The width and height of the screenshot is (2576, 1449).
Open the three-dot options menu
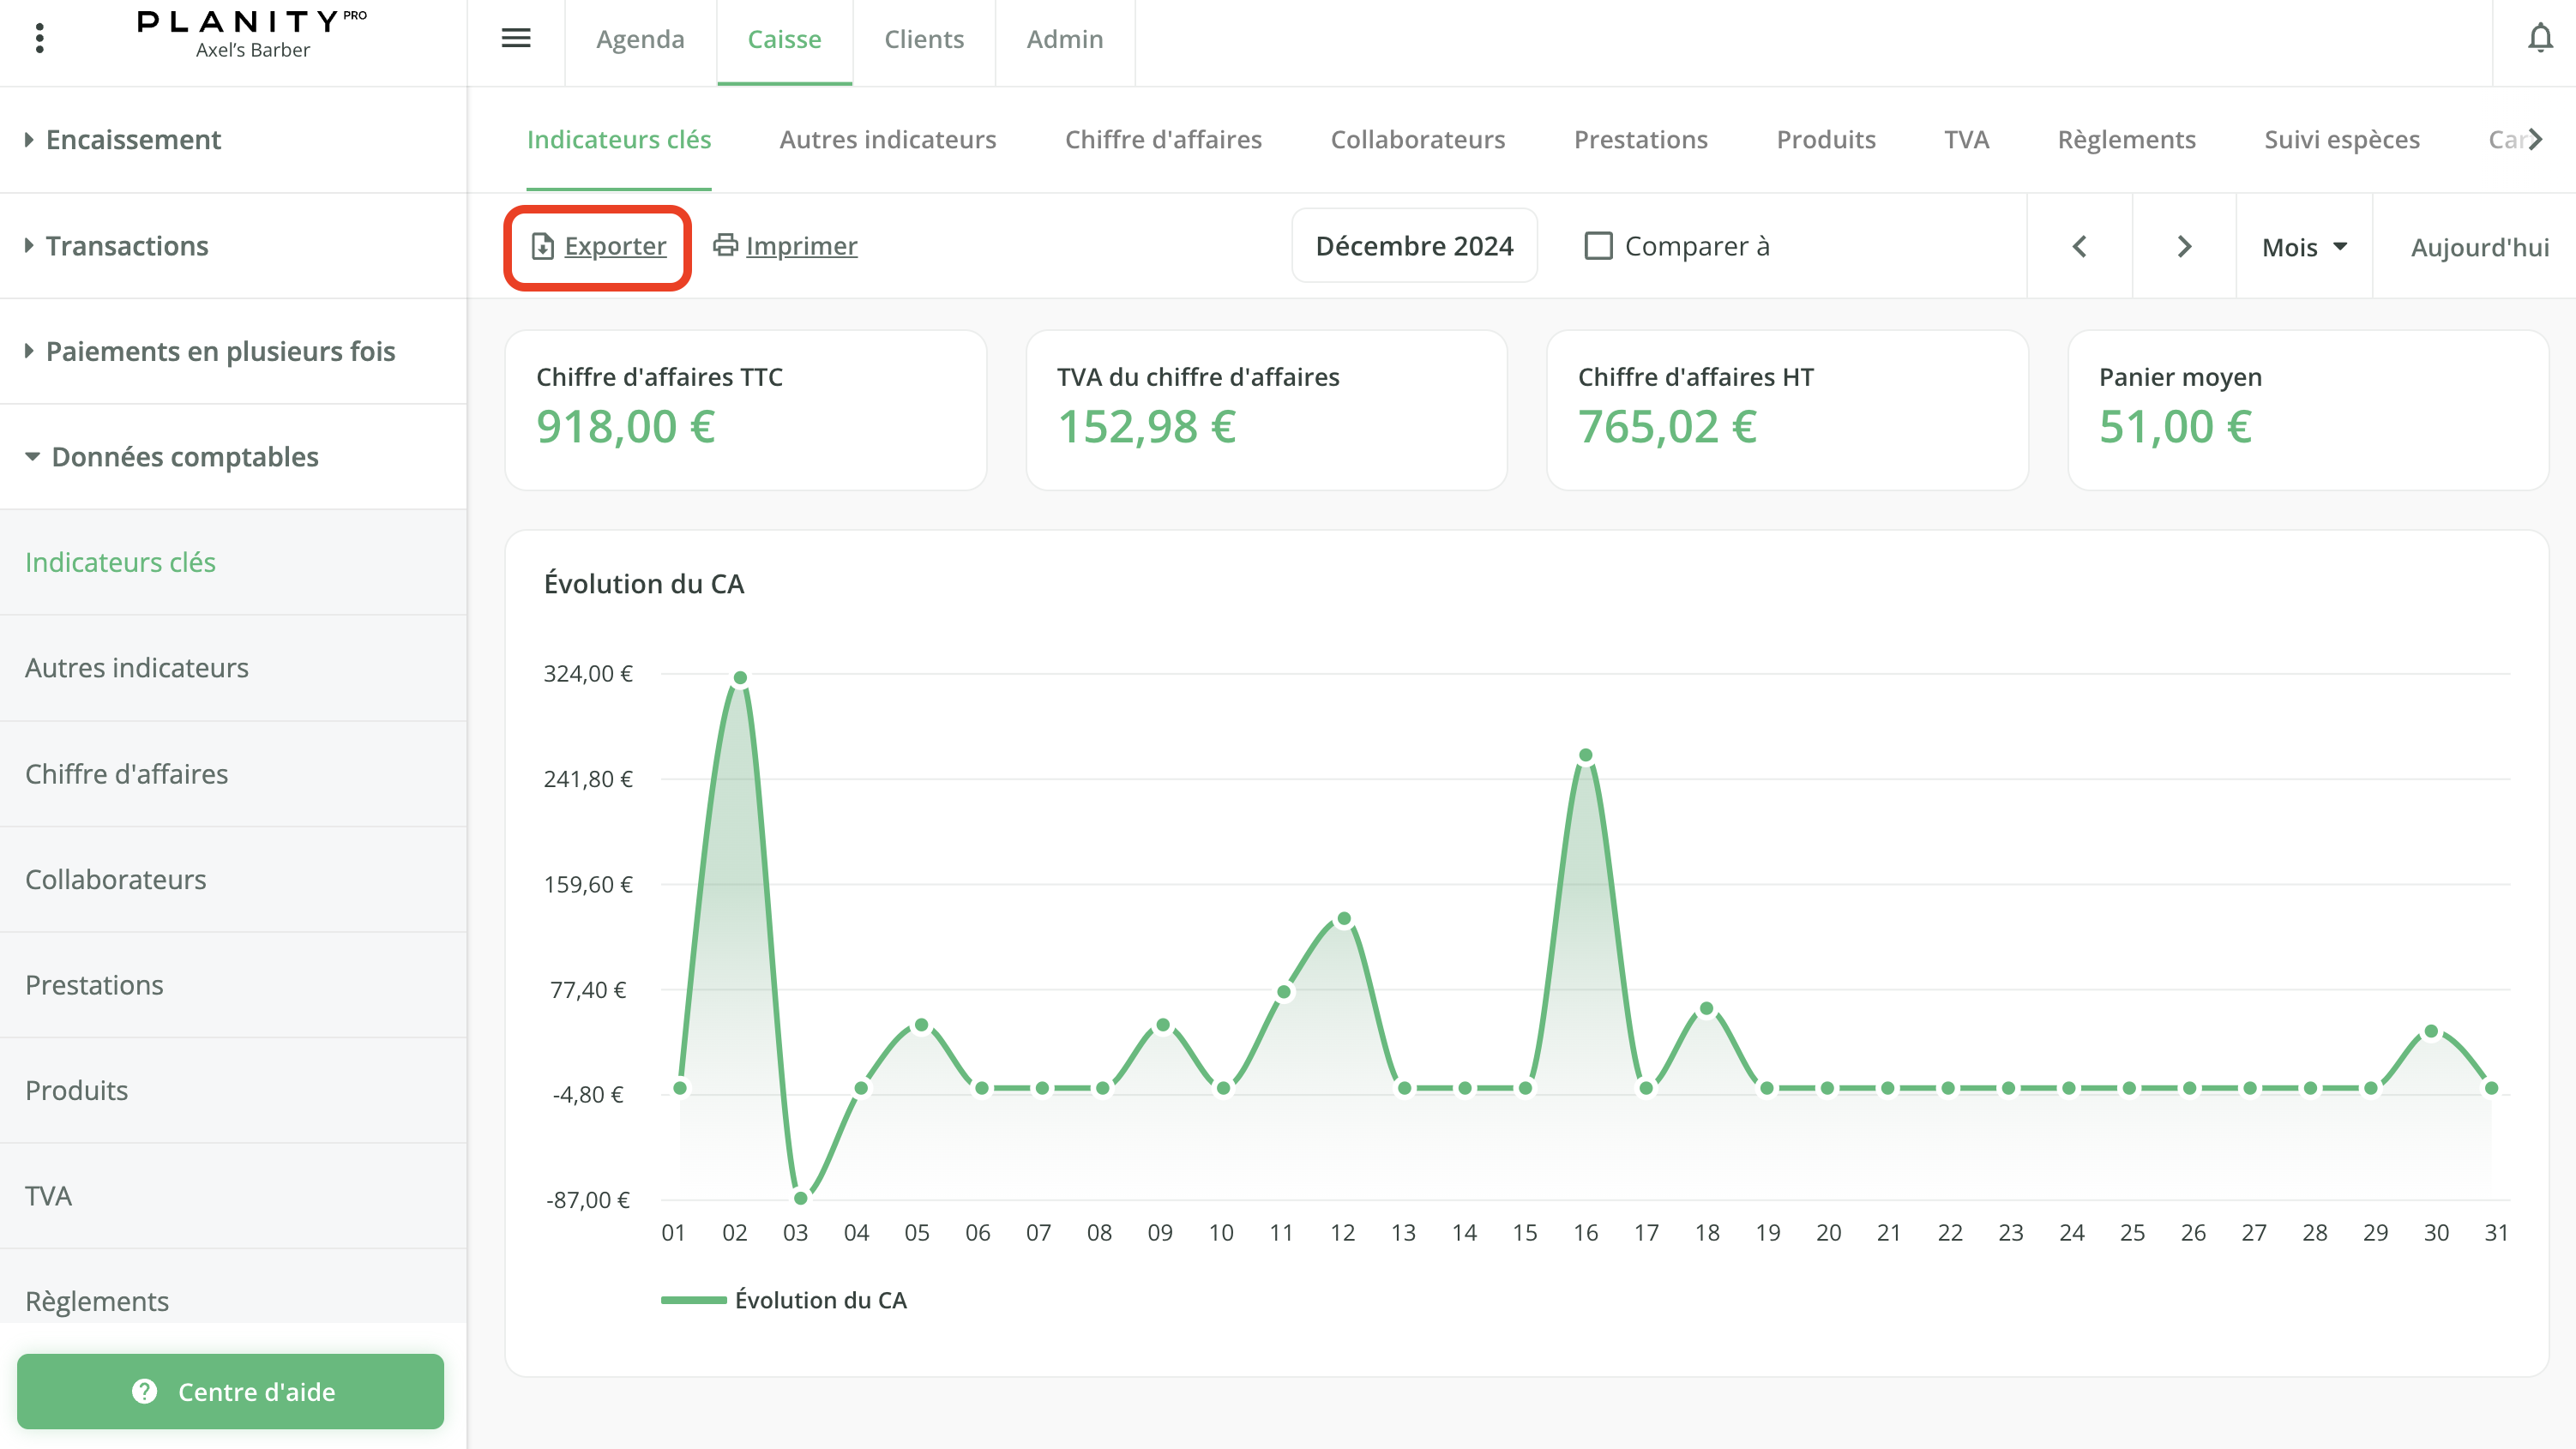(x=39, y=39)
